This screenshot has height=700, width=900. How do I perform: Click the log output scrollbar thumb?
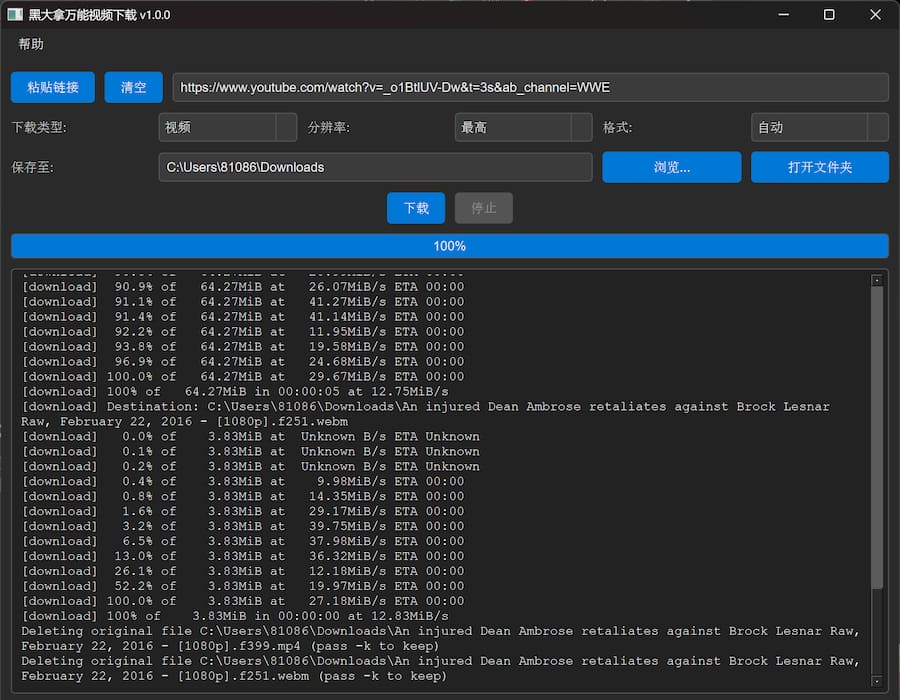pos(877,440)
